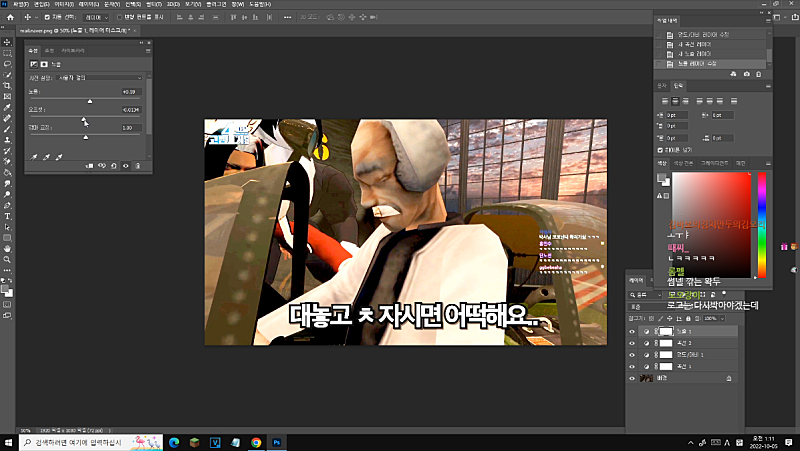The width and height of the screenshot is (800, 451).
Task: Select the Move tool in the toolbar
Action: pyautogui.click(x=7, y=41)
